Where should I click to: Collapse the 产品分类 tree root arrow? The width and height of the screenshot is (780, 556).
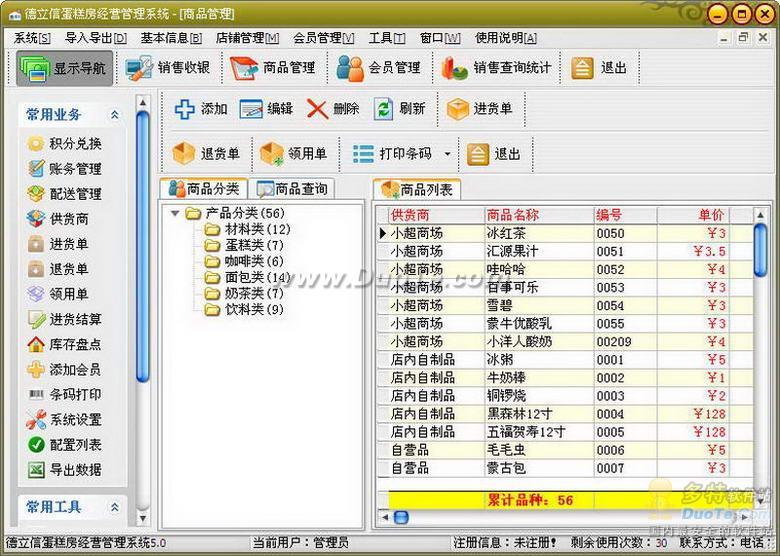pyautogui.click(x=175, y=213)
